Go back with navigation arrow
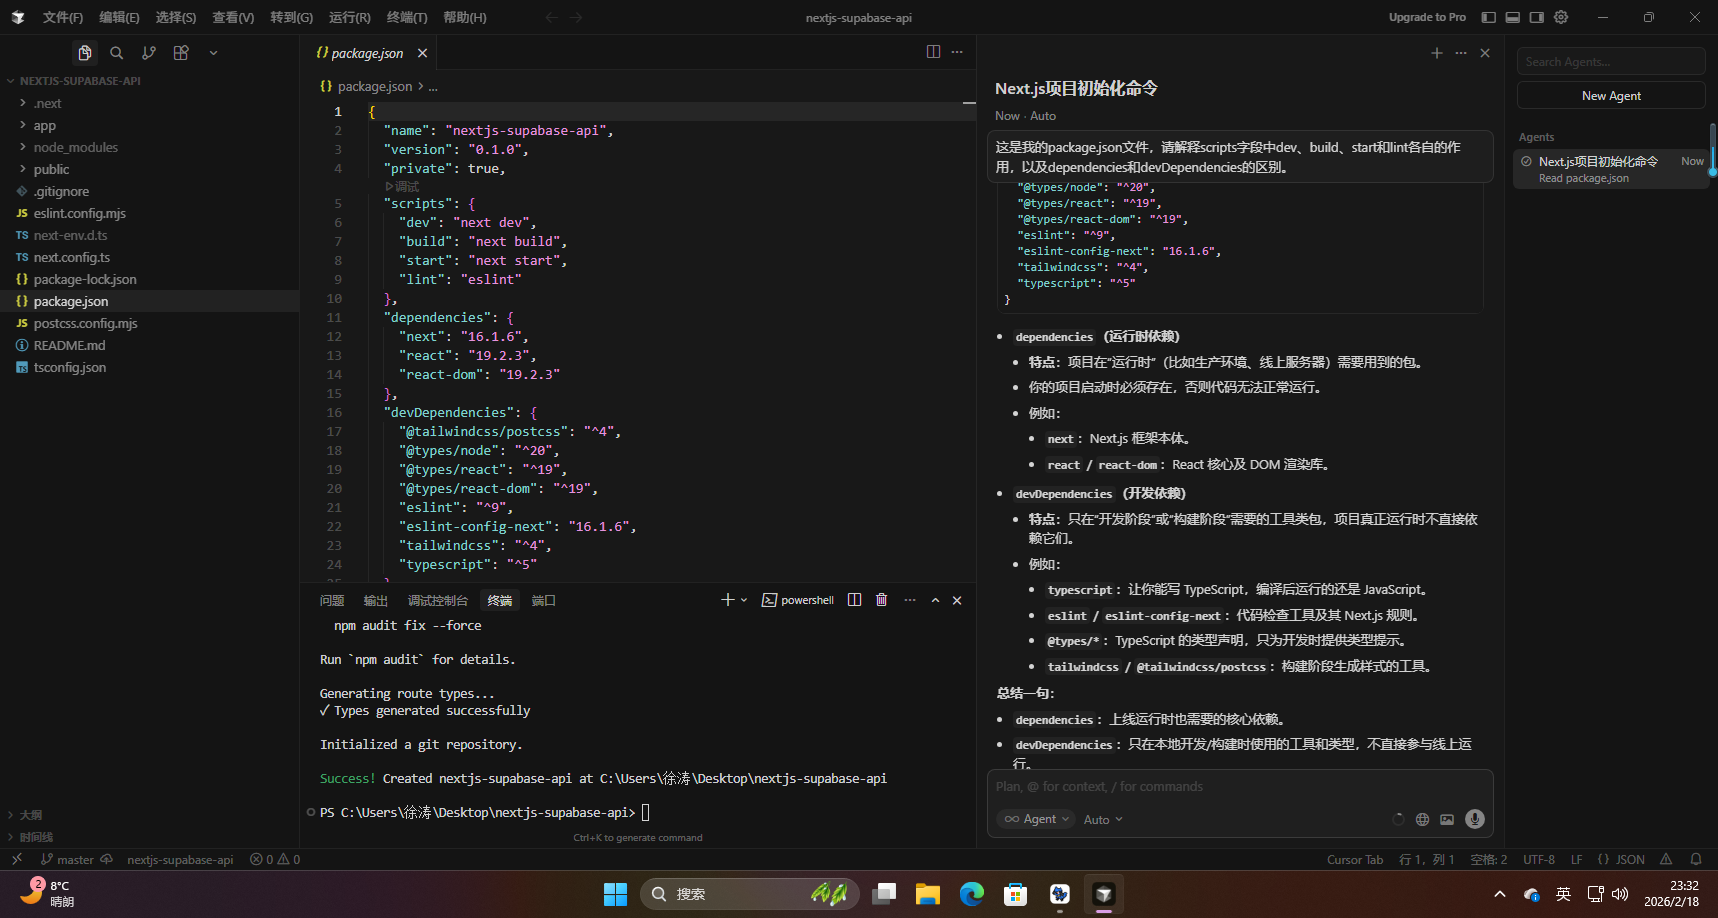The width and height of the screenshot is (1718, 918). click(x=551, y=17)
